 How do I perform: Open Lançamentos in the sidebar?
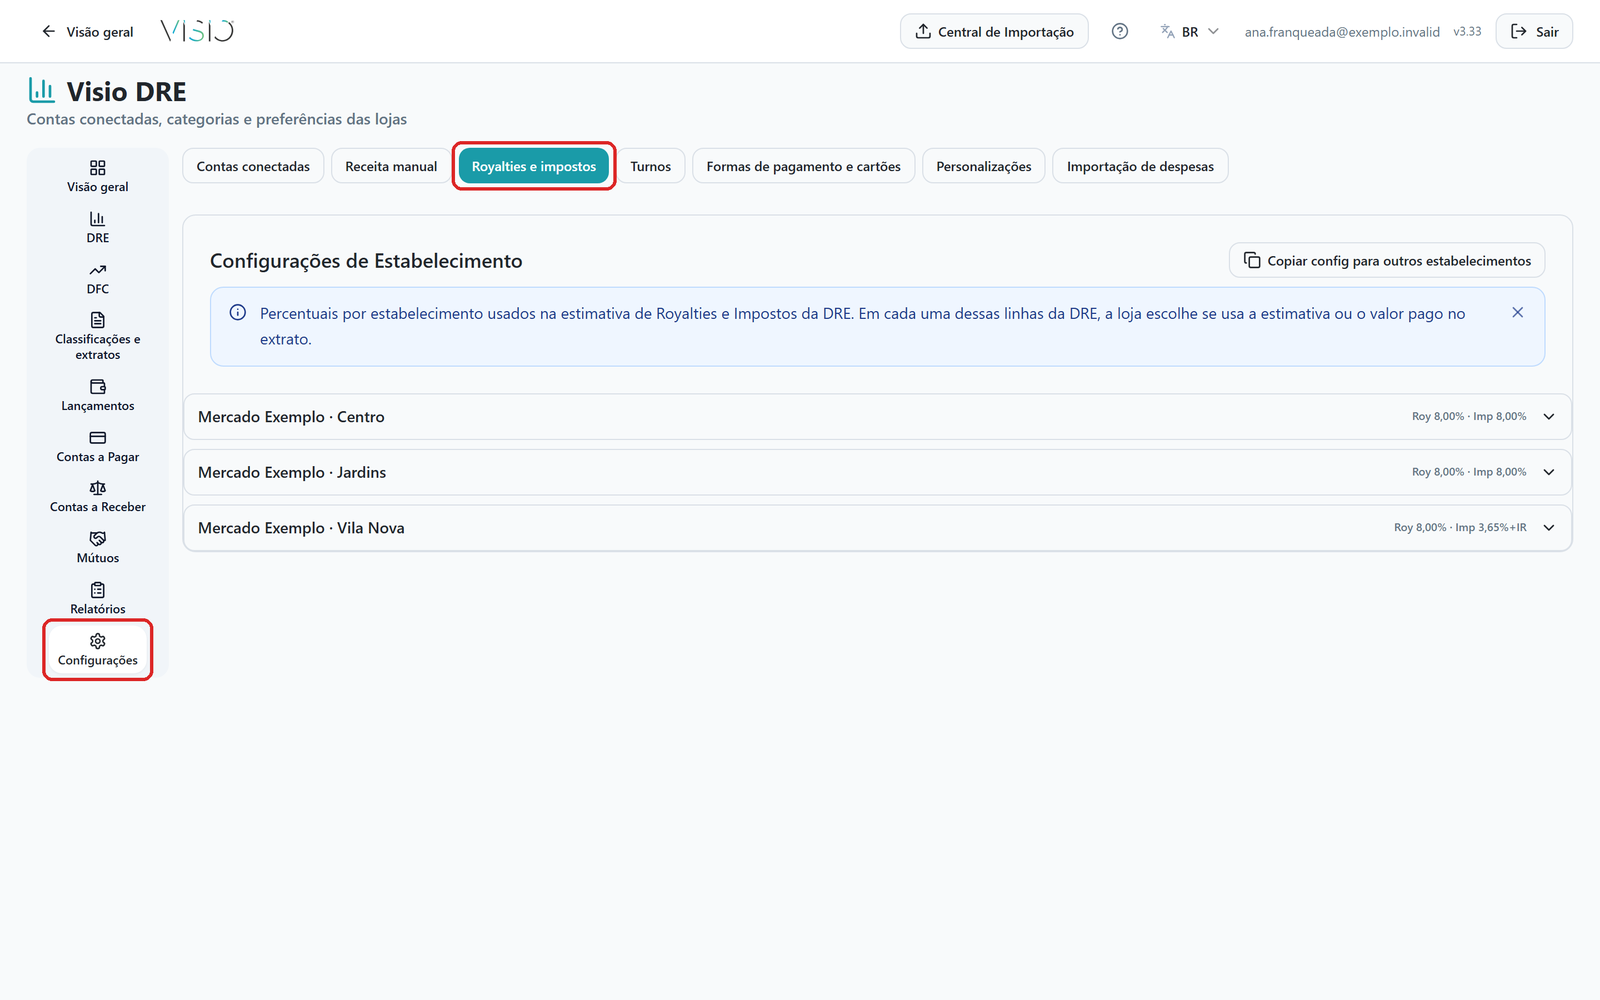coord(97,396)
